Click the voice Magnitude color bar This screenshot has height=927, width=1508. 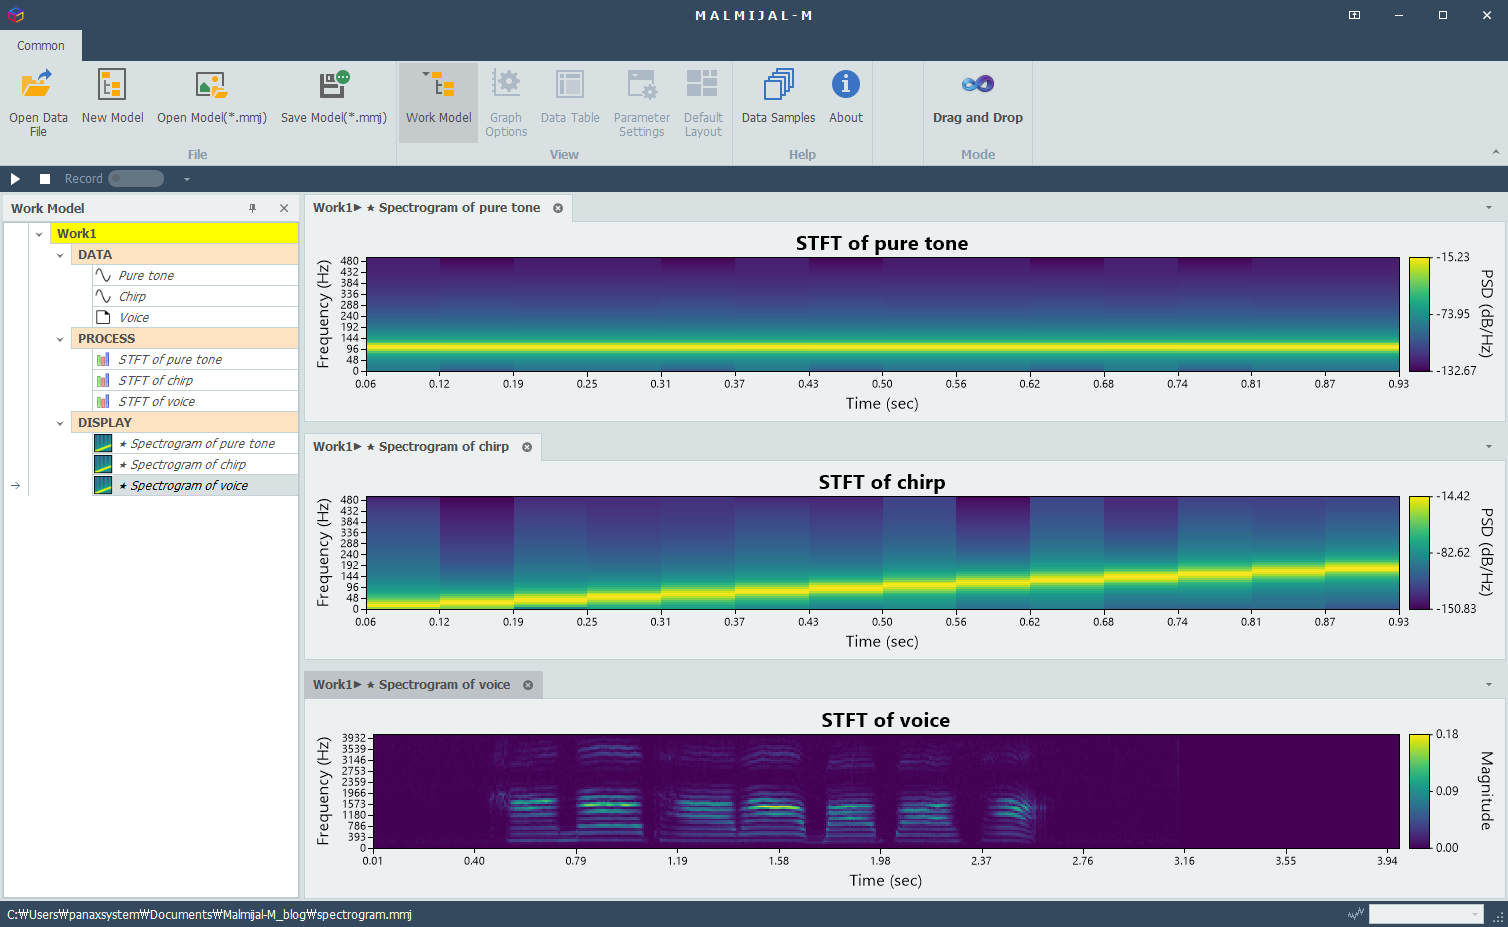click(x=1420, y=791)
